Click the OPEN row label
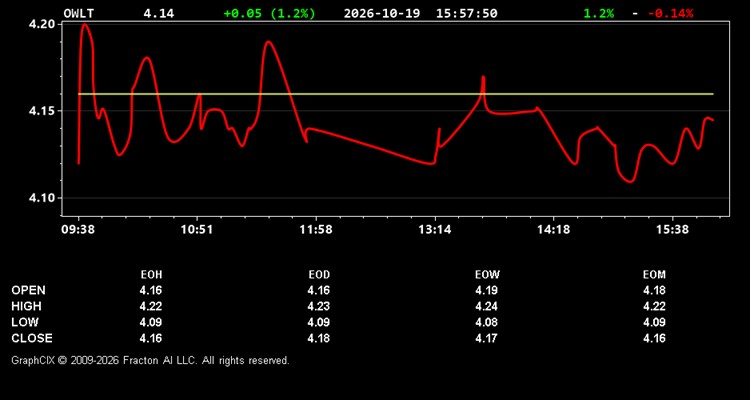Image resolution: width=750 pixels, height=400 pixels. click(29, 290)
